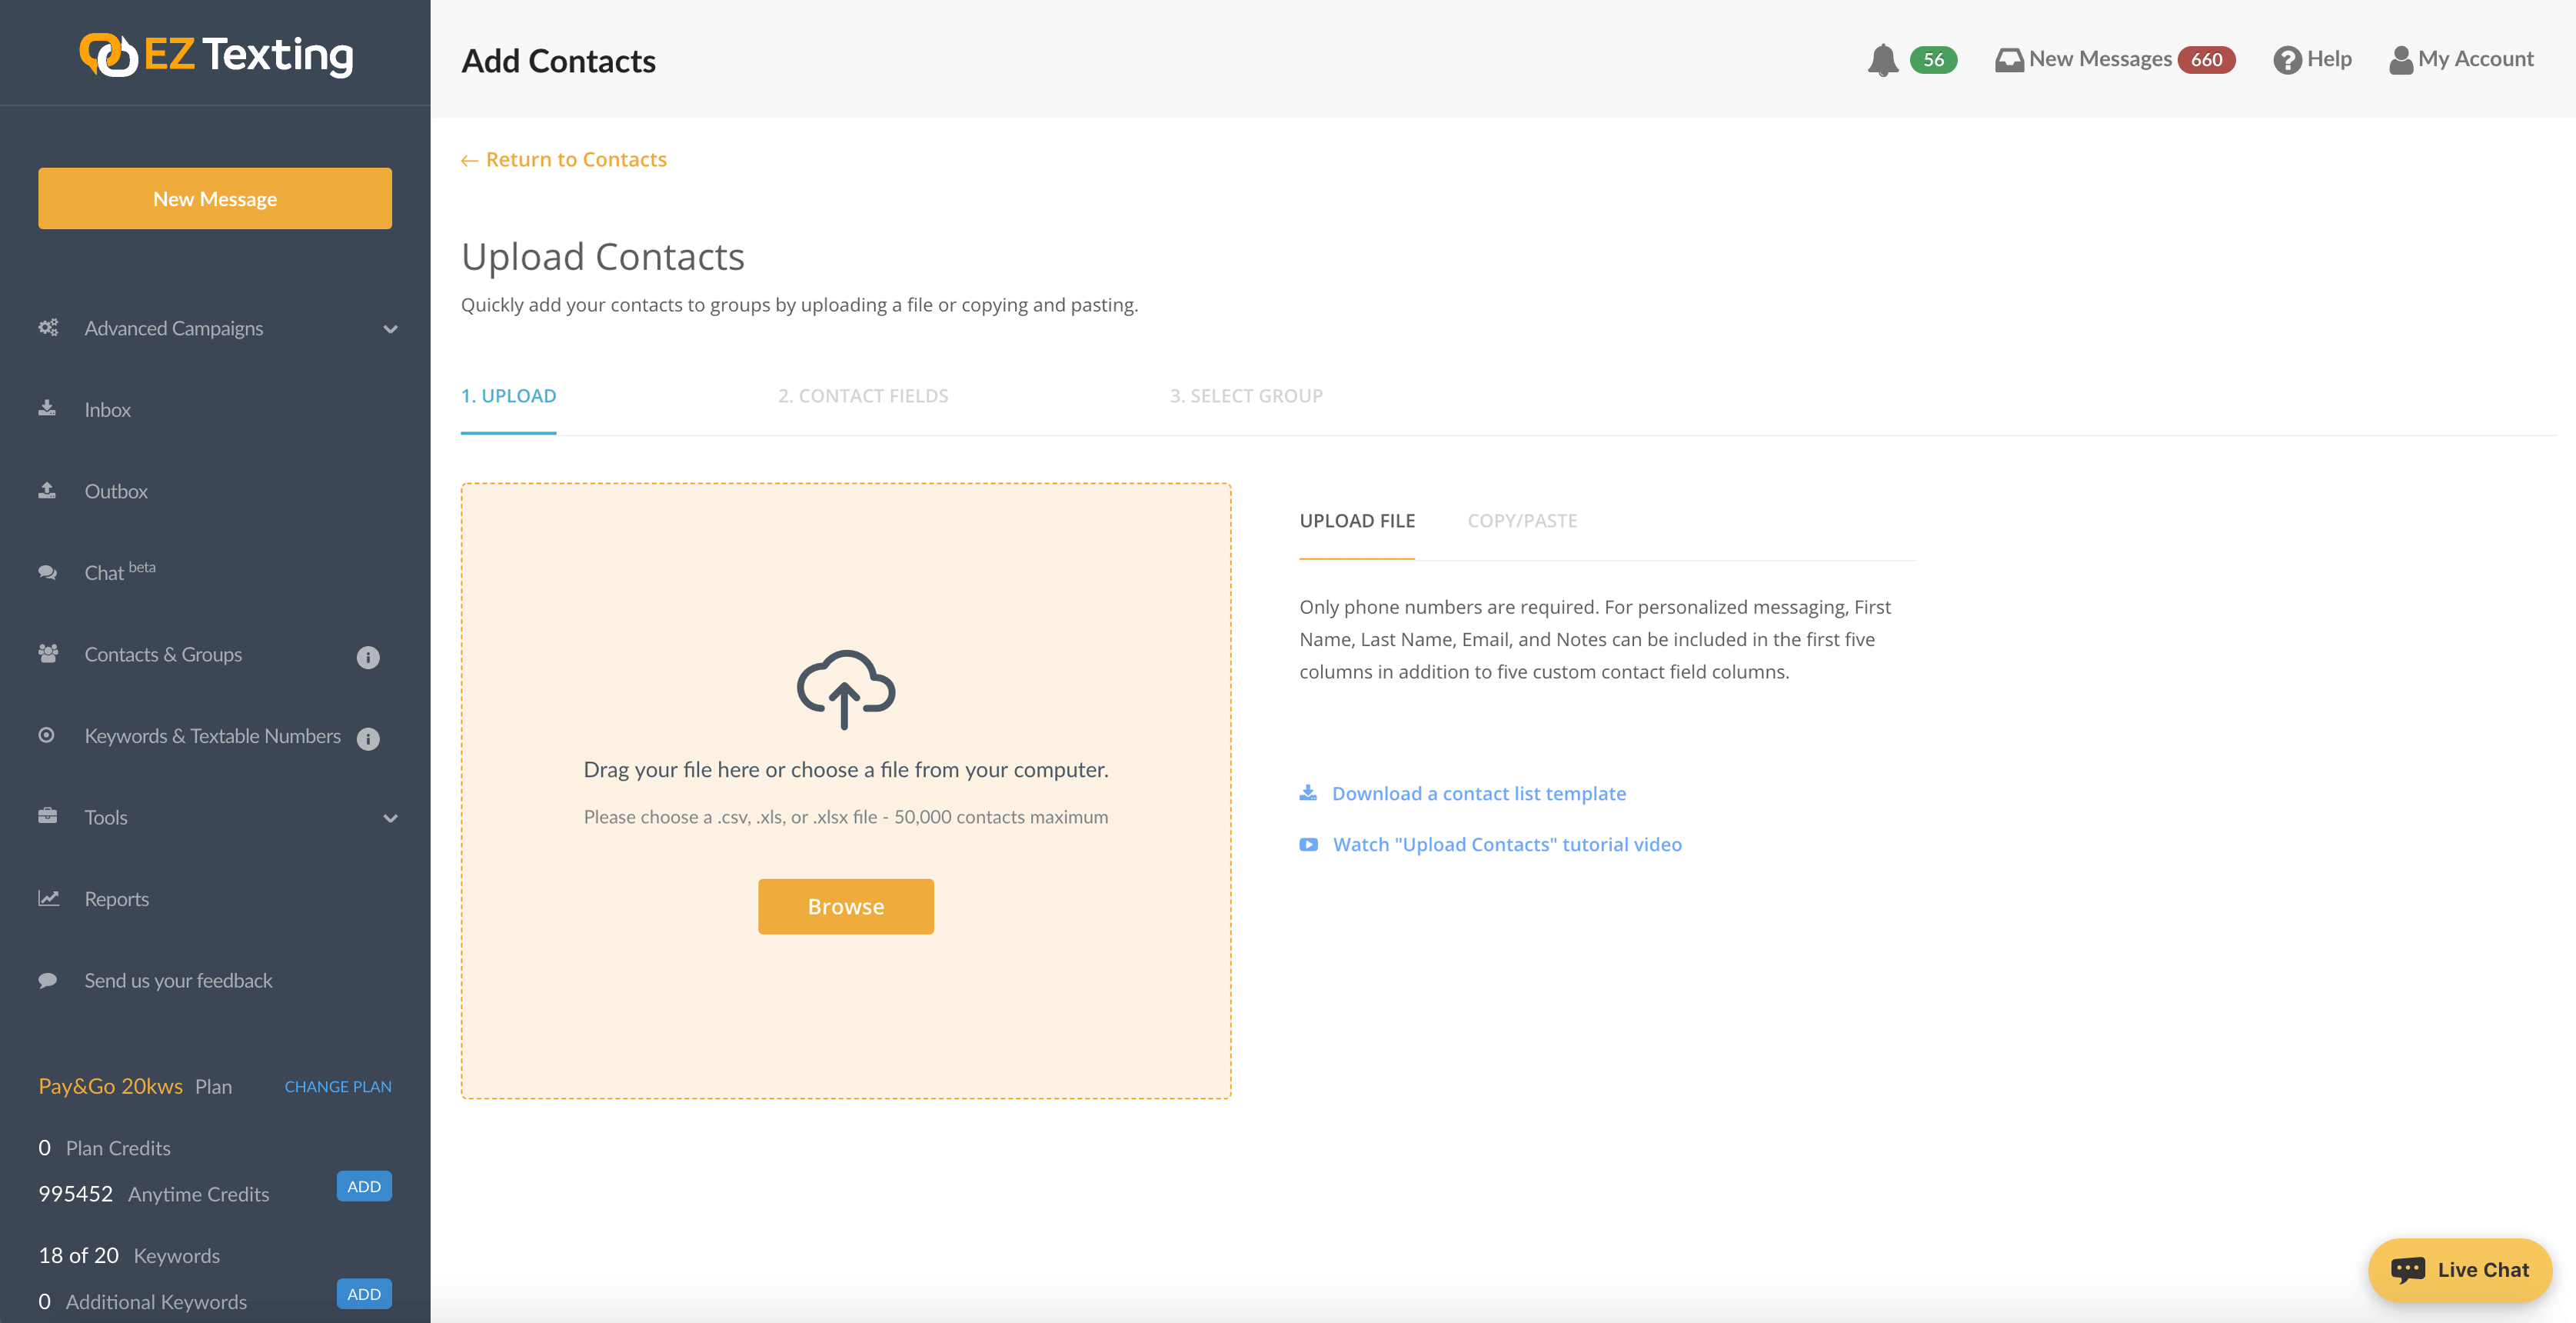Screen dimensions: 2576x1323
Task: Click the cloud upload icon in the drop zone
Action: pos(845,689)
